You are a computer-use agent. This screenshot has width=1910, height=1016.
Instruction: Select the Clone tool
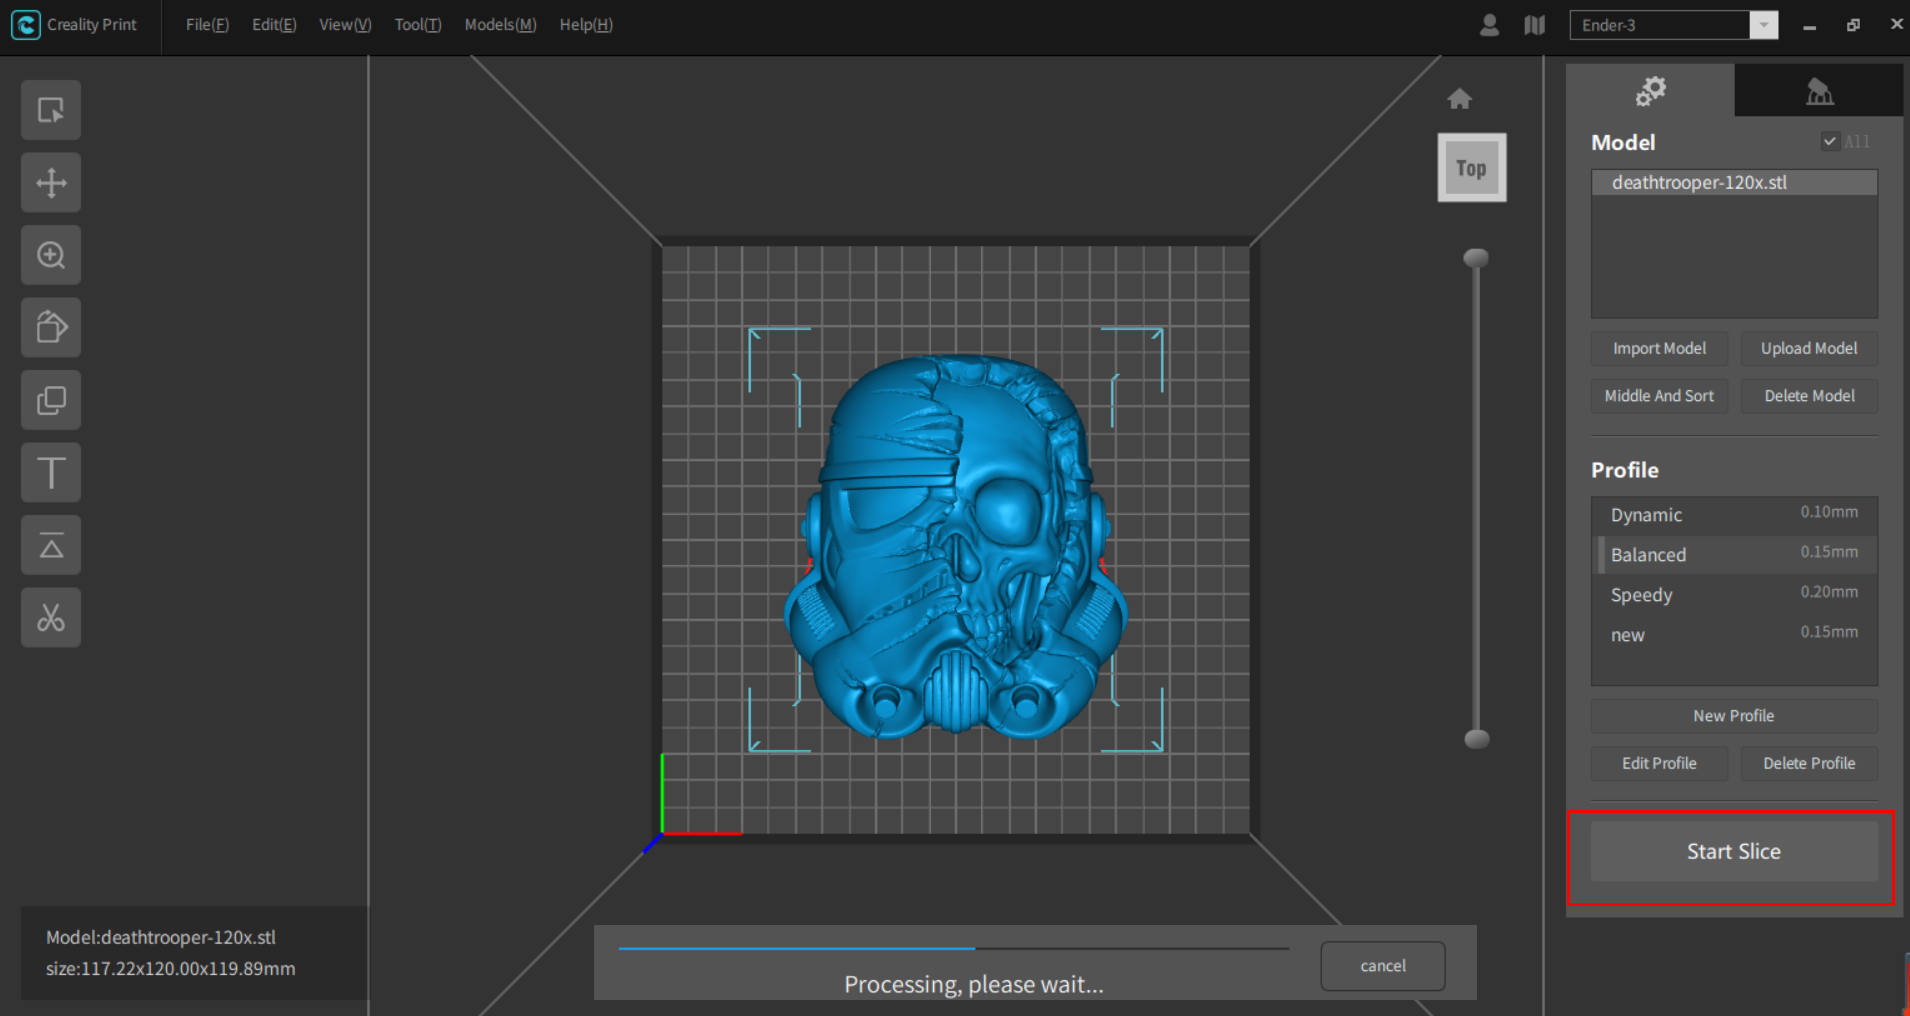51,400
